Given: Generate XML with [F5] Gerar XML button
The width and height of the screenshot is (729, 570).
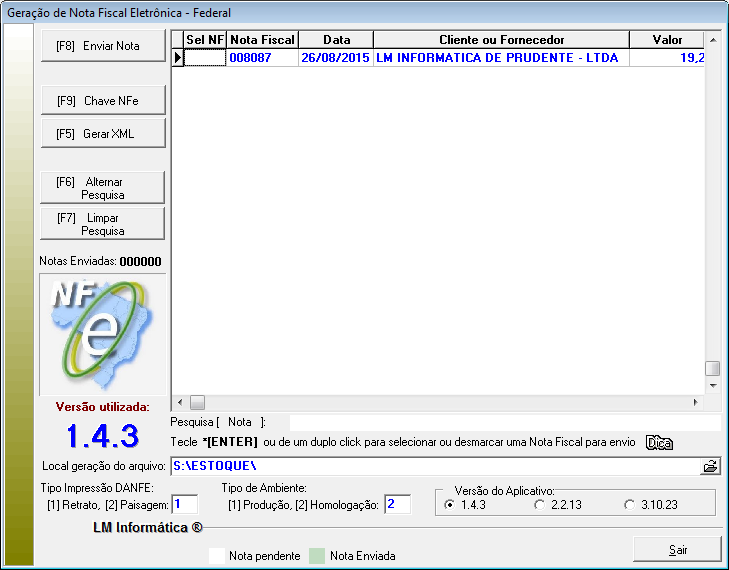Looking at the screenshot, I should [102, 134].
